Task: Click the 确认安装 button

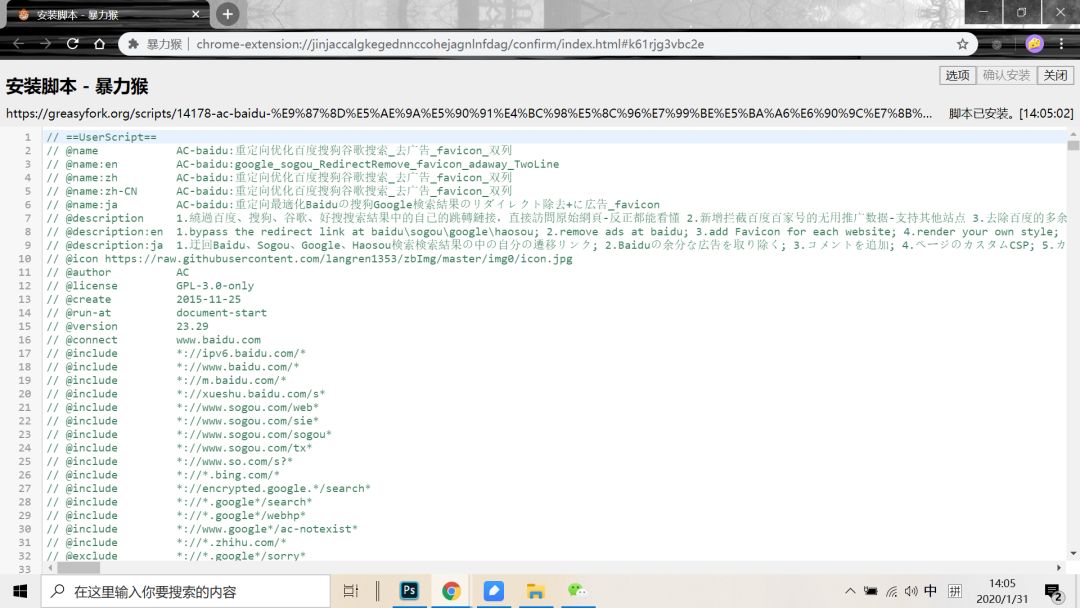Action: click(x=1006, y=75)
